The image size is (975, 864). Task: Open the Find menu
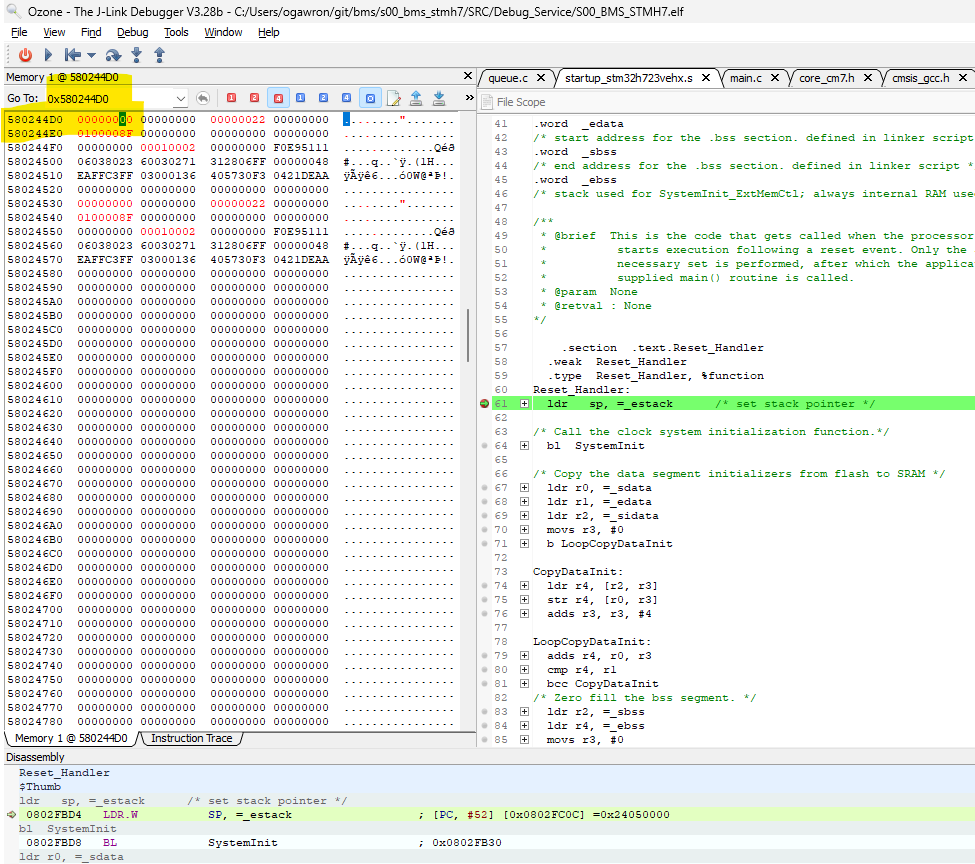pyautogui.click(x=91, y=32)
